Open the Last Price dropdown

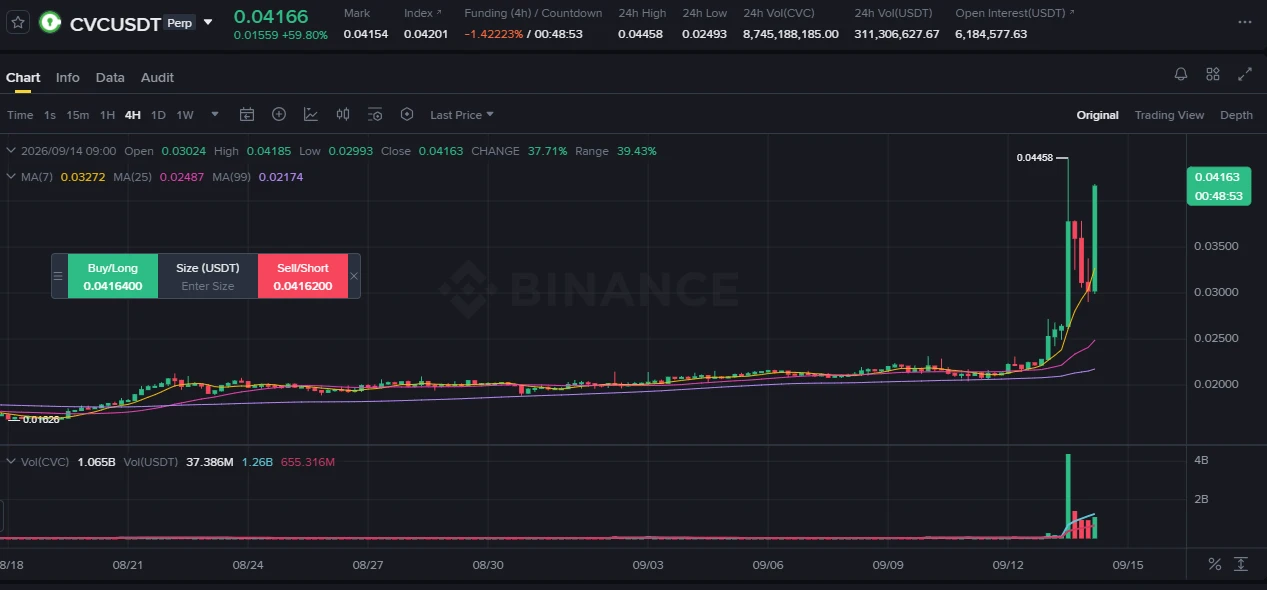click(462, 115)
